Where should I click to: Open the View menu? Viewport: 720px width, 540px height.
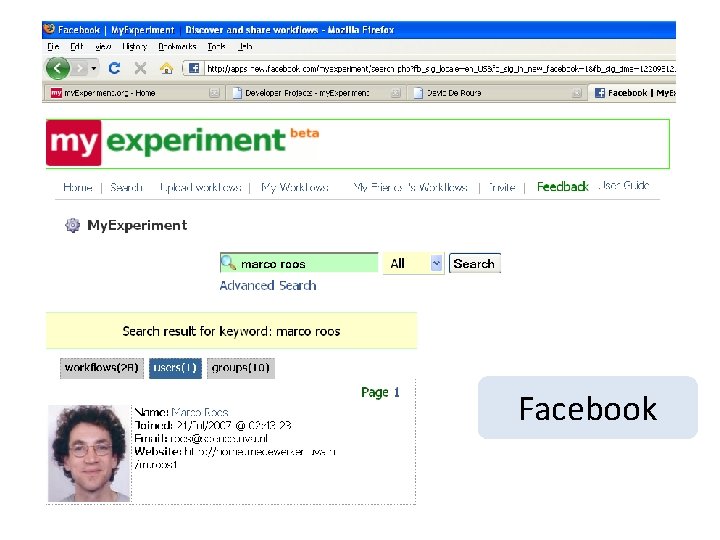[x=103, y=46]
